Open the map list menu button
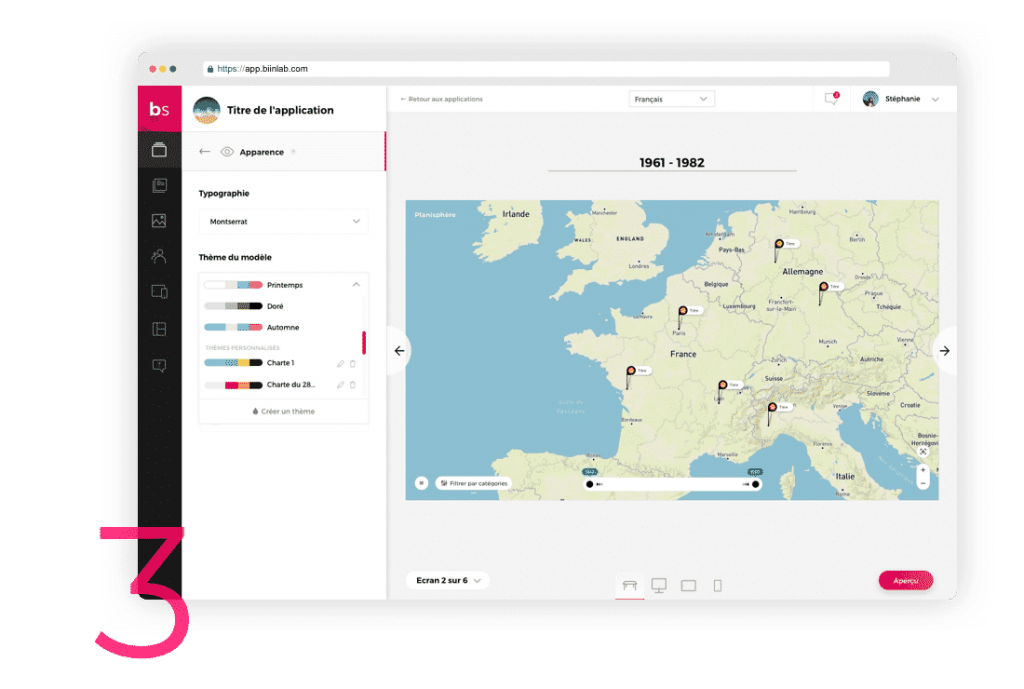This screenshot has width=1024, height=689. (x=421, y=483)
